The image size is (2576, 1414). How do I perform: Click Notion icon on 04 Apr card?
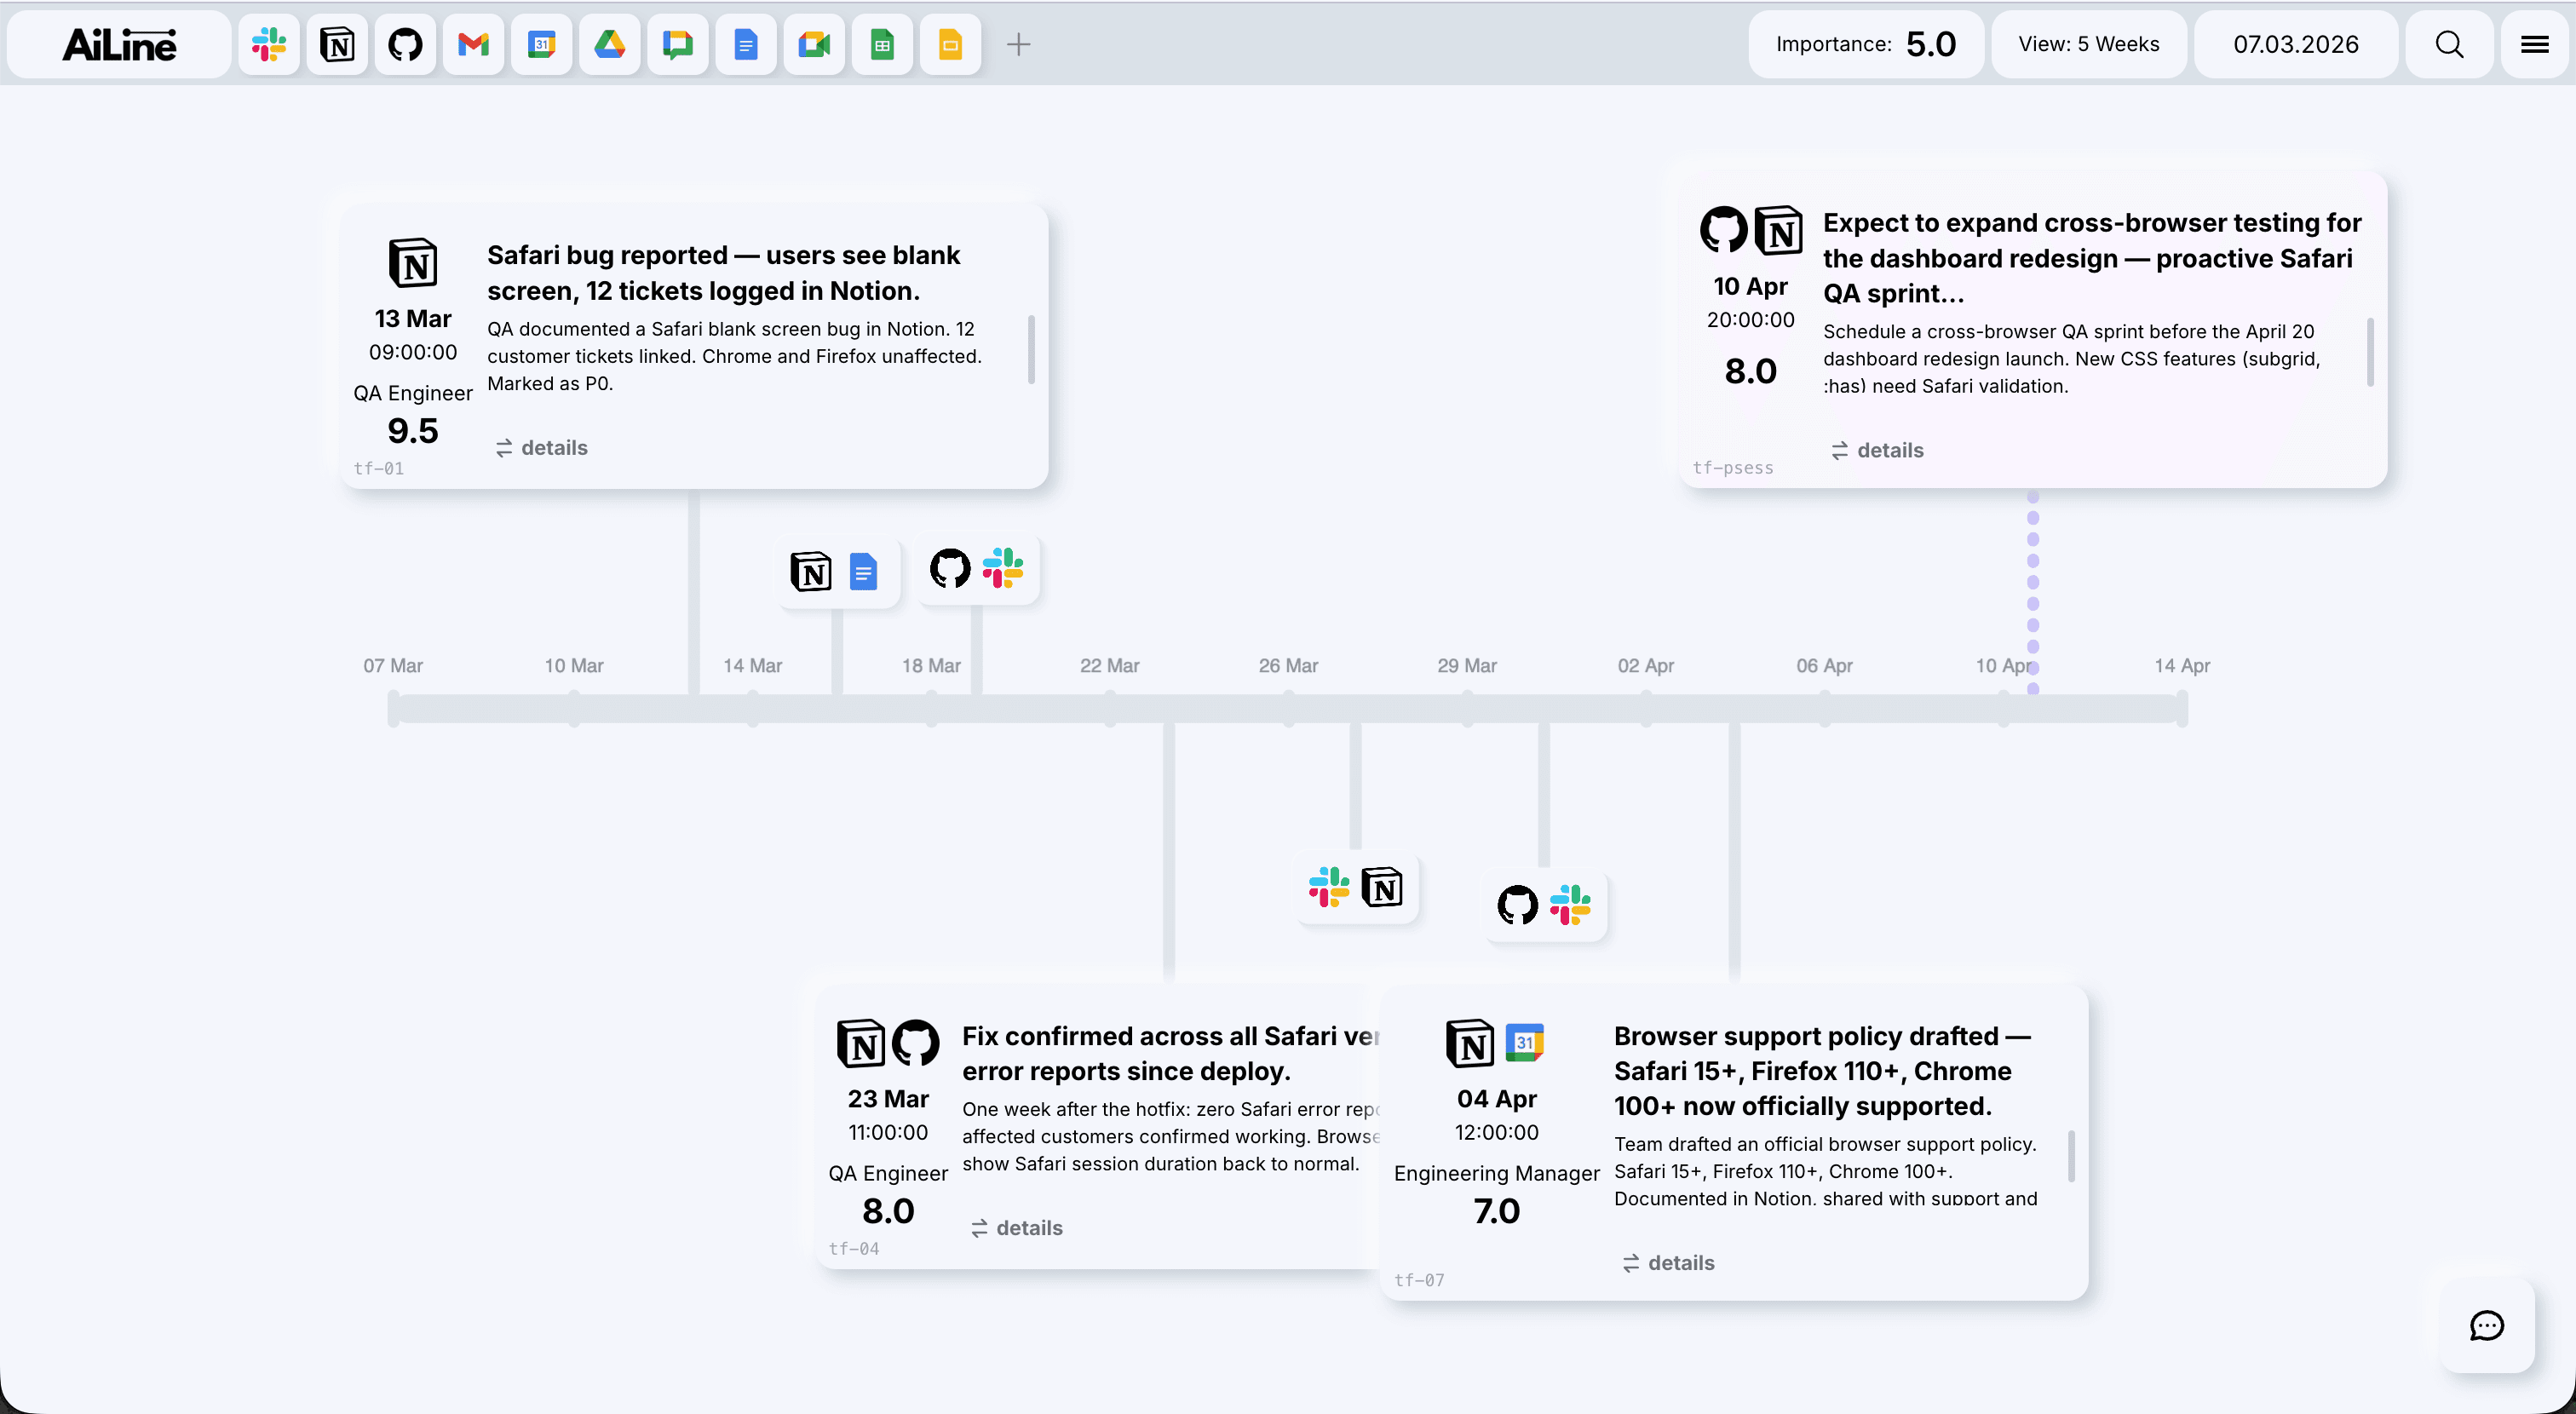coord(1470,1044)
